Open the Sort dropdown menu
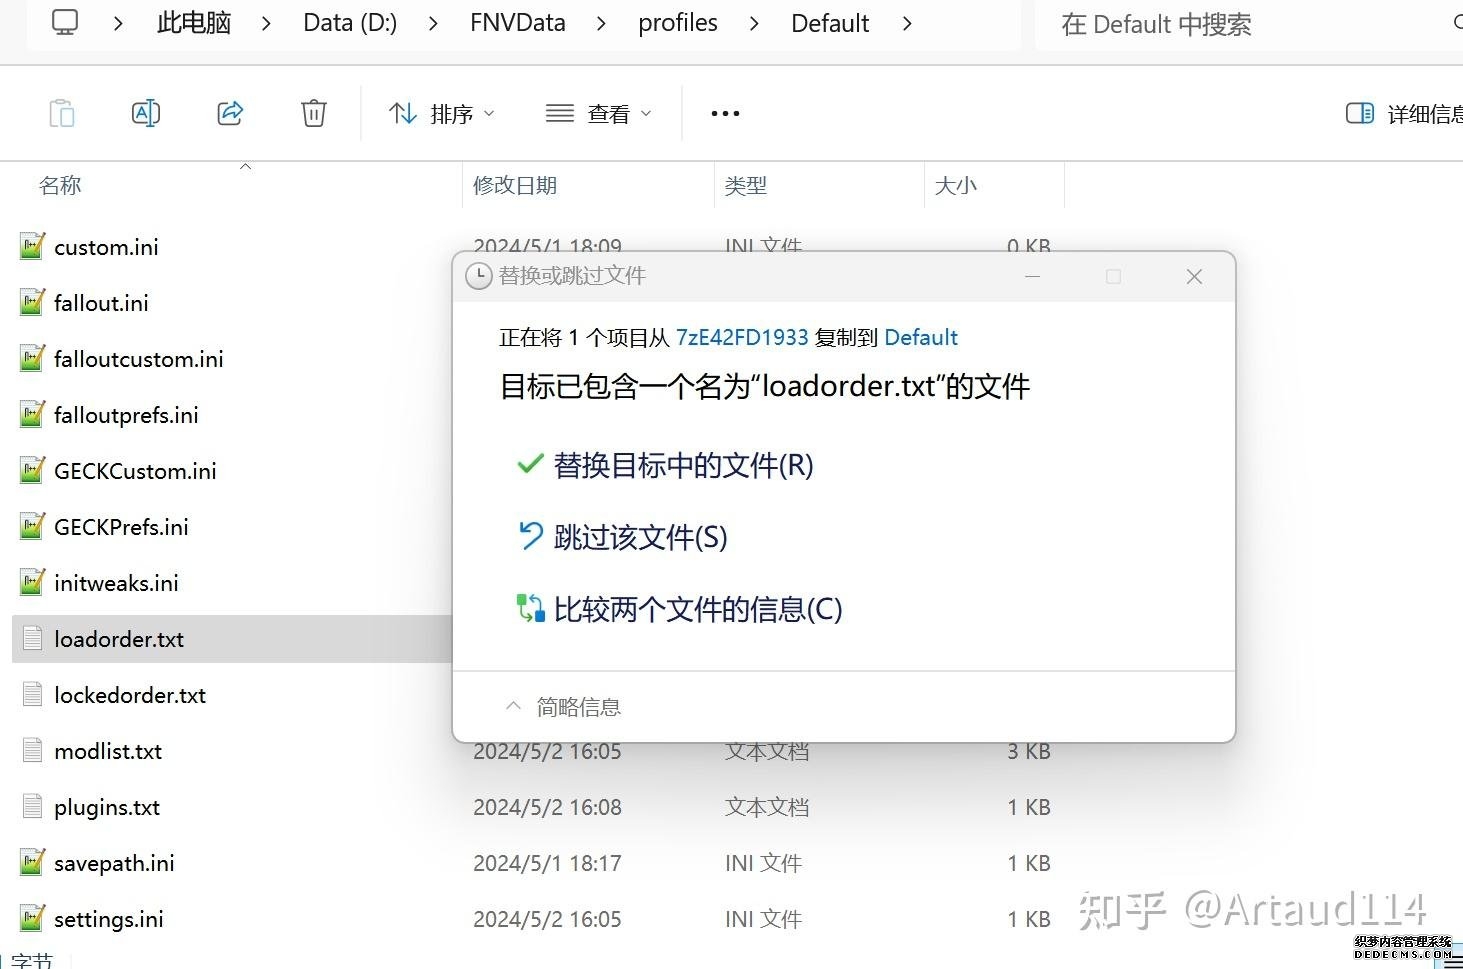This screenshot has width=1463, height=969. pyautogui.click(x=441, y=114)
